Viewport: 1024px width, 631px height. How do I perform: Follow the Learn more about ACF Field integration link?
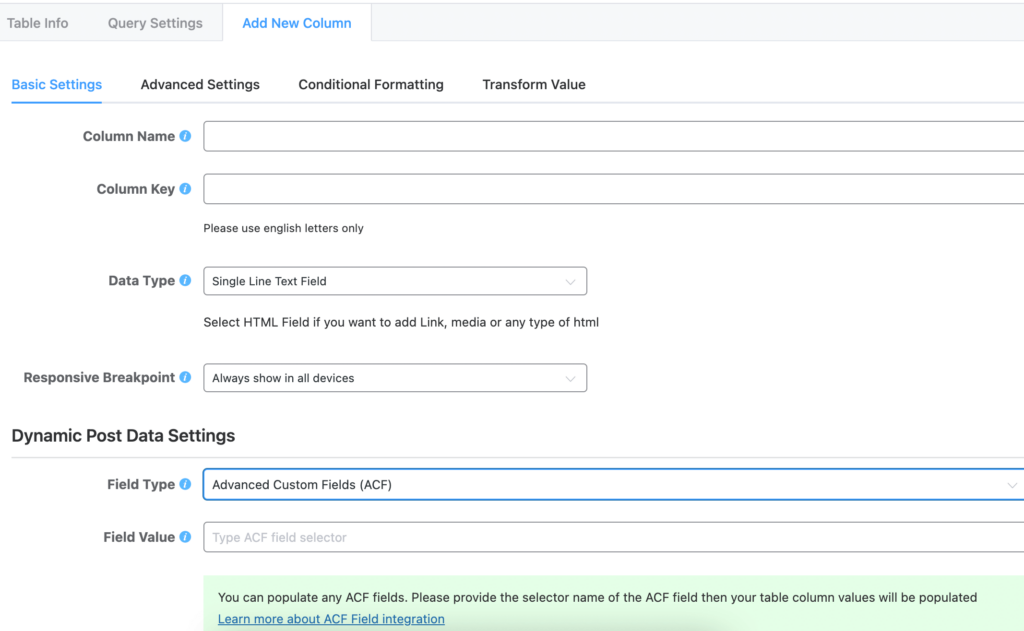(331, 619)
